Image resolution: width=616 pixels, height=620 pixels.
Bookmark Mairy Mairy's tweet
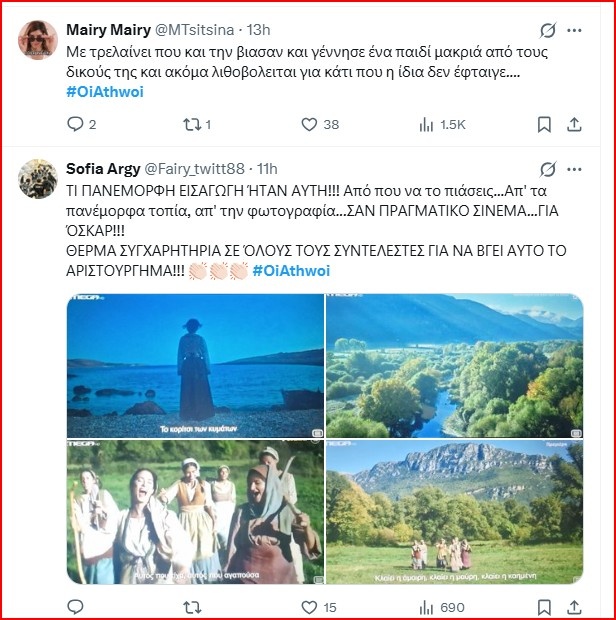544,125
